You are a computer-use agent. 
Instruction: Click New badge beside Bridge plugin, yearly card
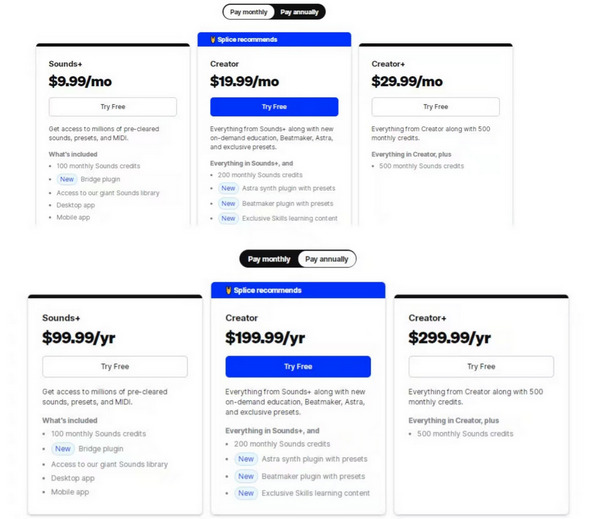(x=63, y=449)
